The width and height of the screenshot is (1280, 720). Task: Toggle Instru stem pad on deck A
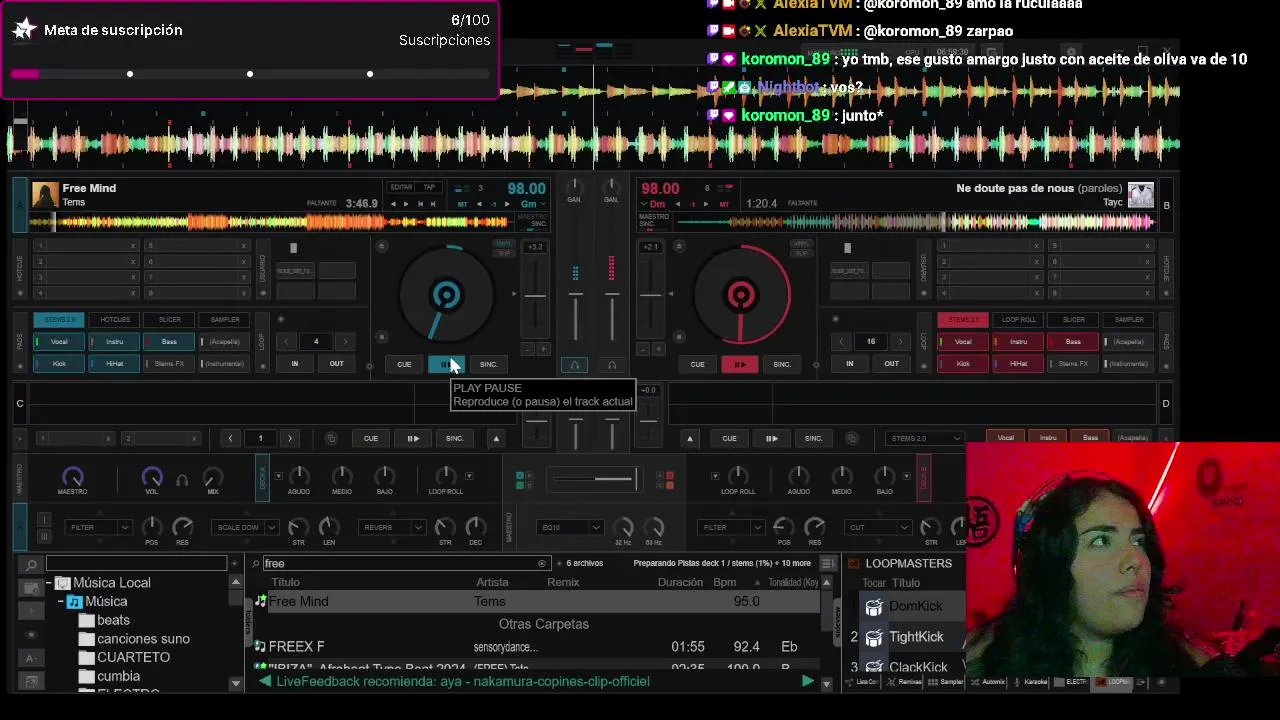click(x=114, y=342)
